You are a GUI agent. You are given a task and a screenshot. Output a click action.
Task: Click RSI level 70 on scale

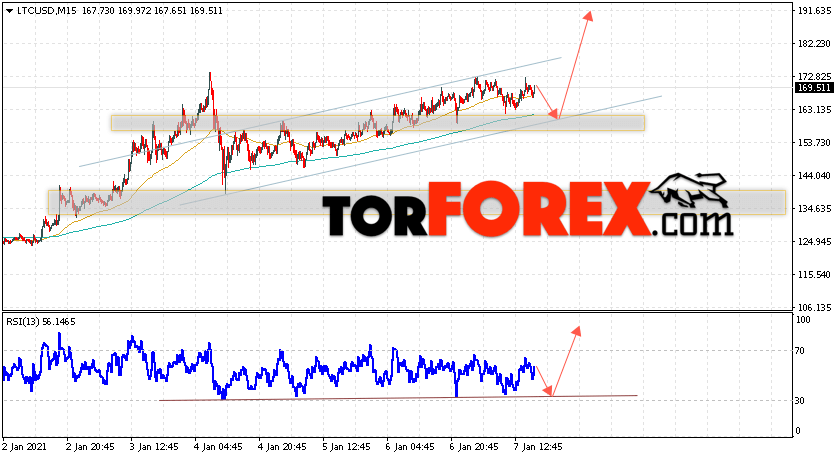coord(800,351)
